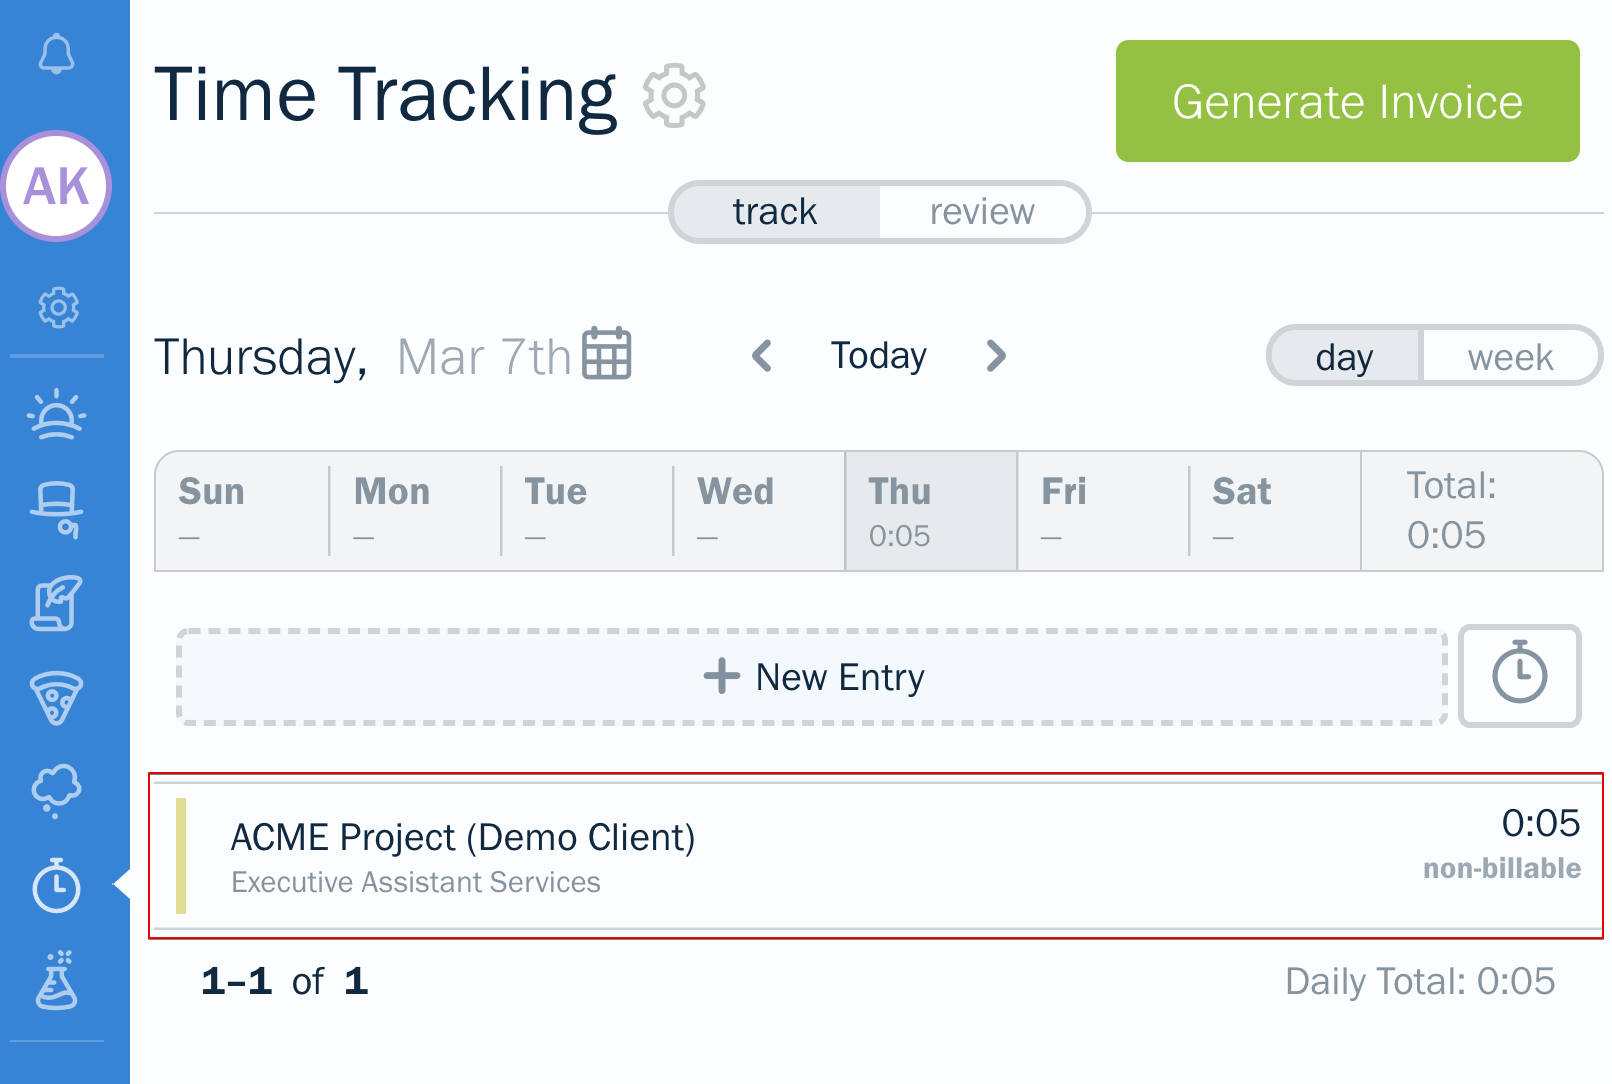
Task: Go to previous day with left chevron
Action: click(x=762, y=356)
